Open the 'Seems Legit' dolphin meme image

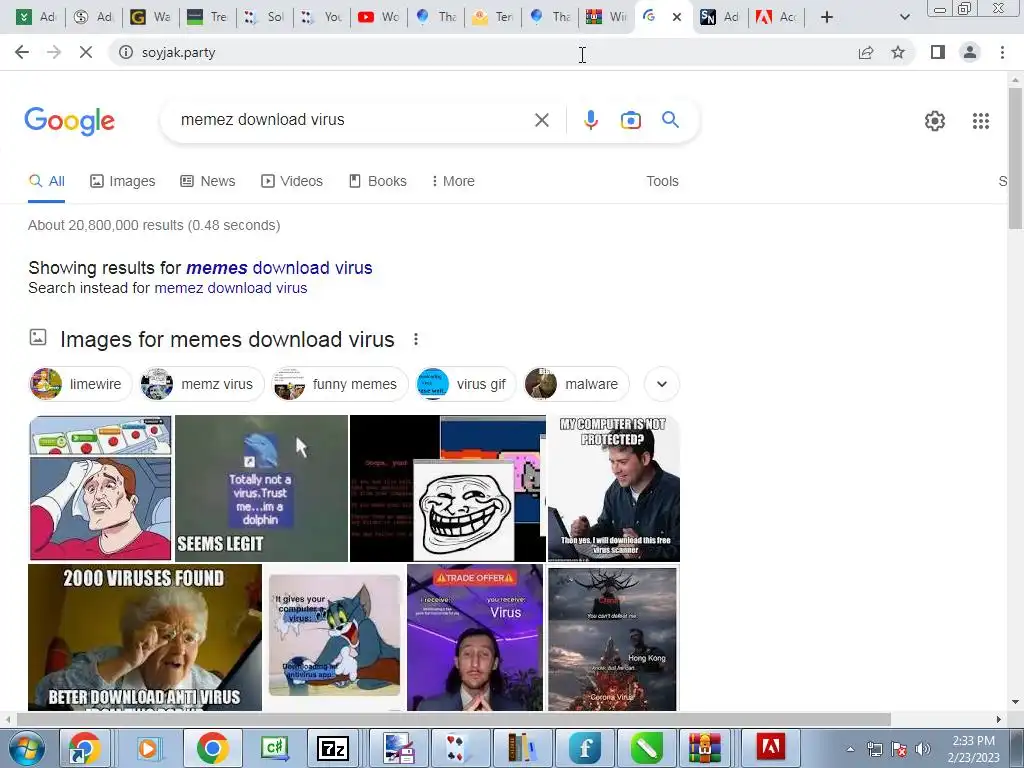click(261, 488)
